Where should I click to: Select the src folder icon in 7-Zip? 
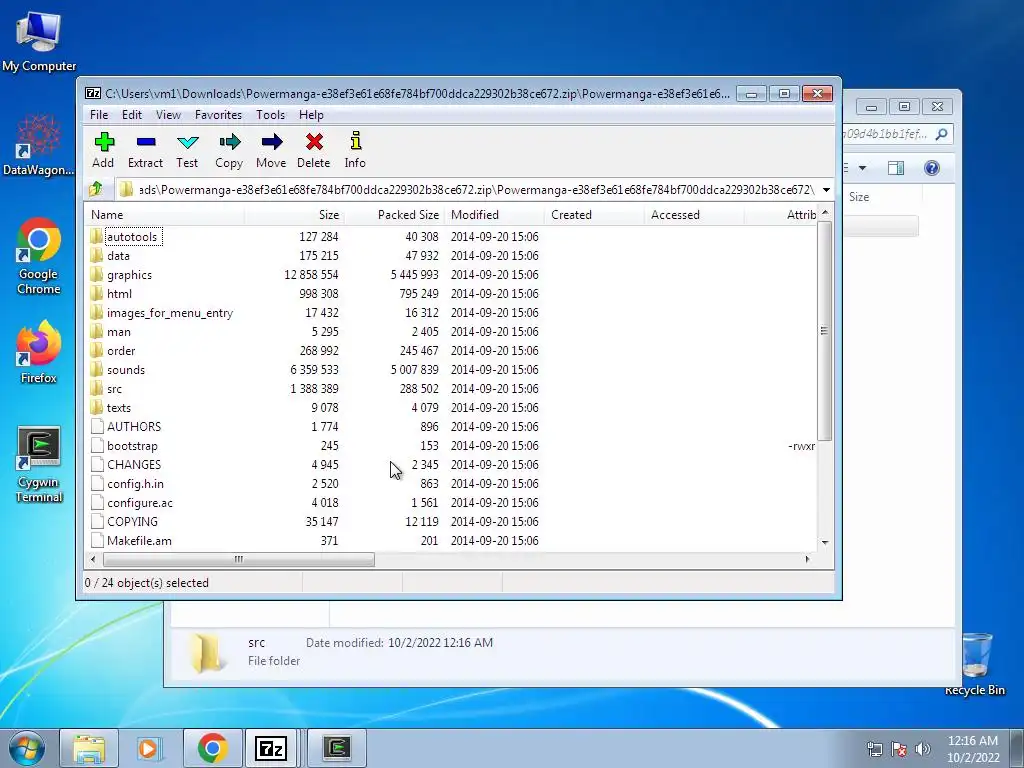click(x=97, y=389)
